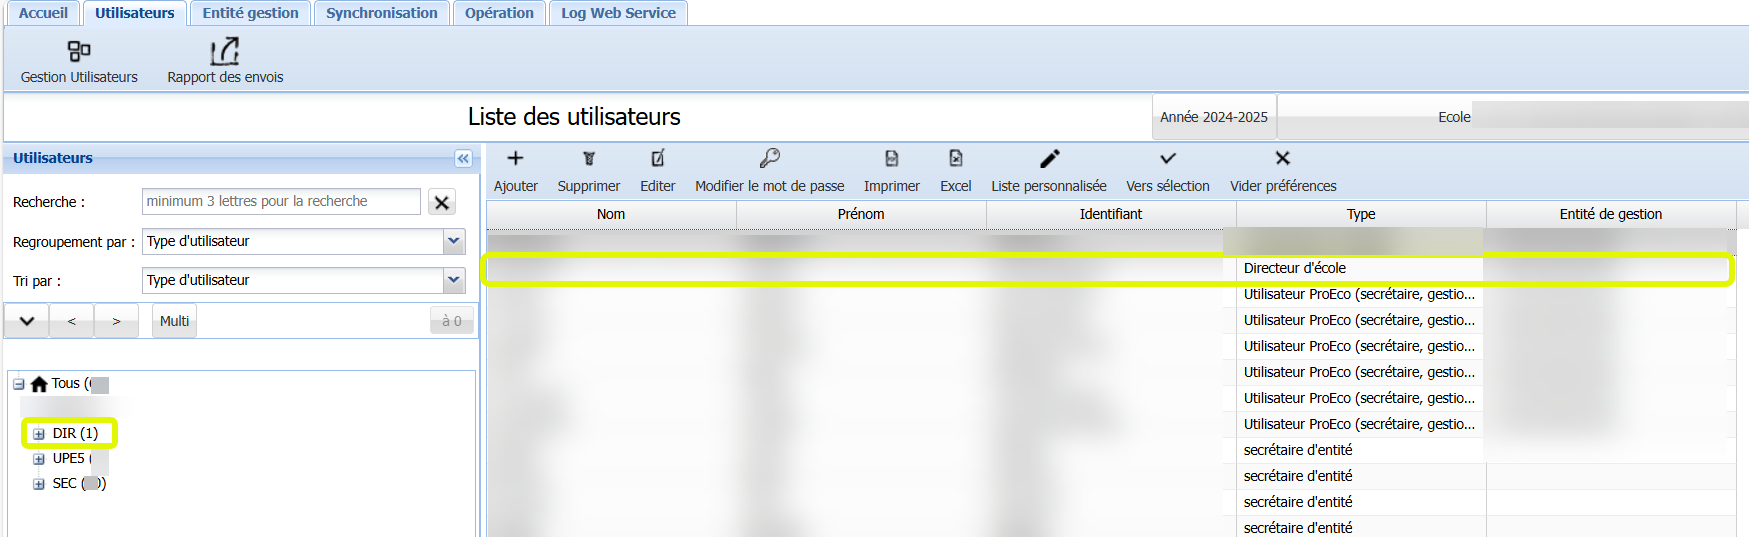Click into the Recherche input field
This screenshot has width=1749, height=537.
pyautogui.click(x=281, y=201)
